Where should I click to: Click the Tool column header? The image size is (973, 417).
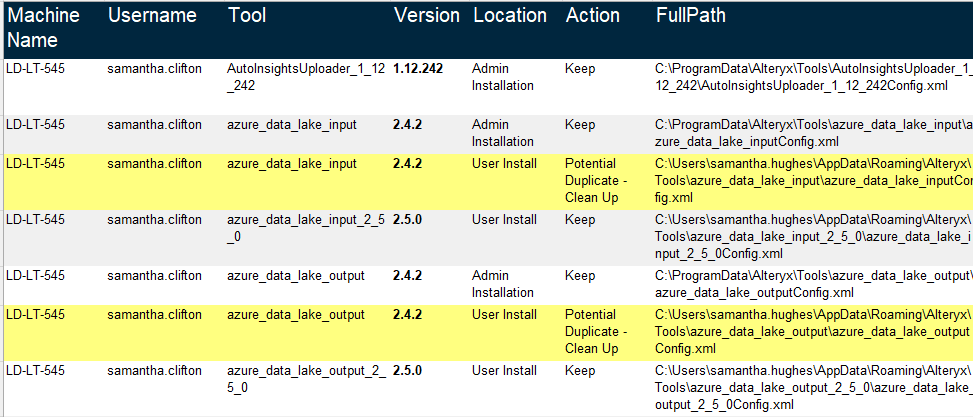coord(247,16)
